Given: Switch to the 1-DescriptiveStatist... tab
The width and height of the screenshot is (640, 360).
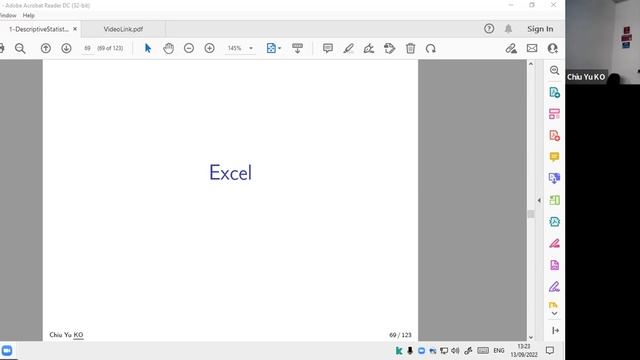Looking at the screenshot, I should click(x=38, y=29).
